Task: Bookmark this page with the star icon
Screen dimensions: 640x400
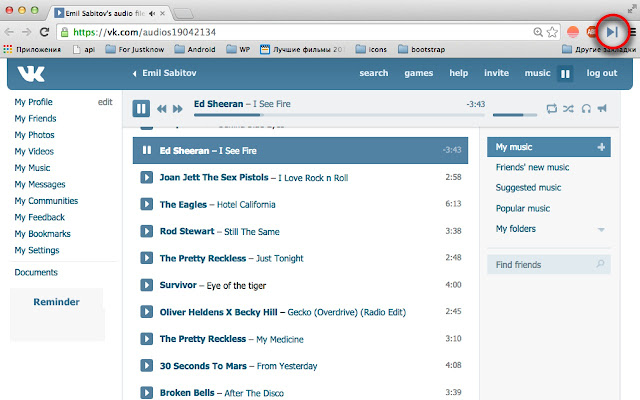Action: (x=552, y=32)
